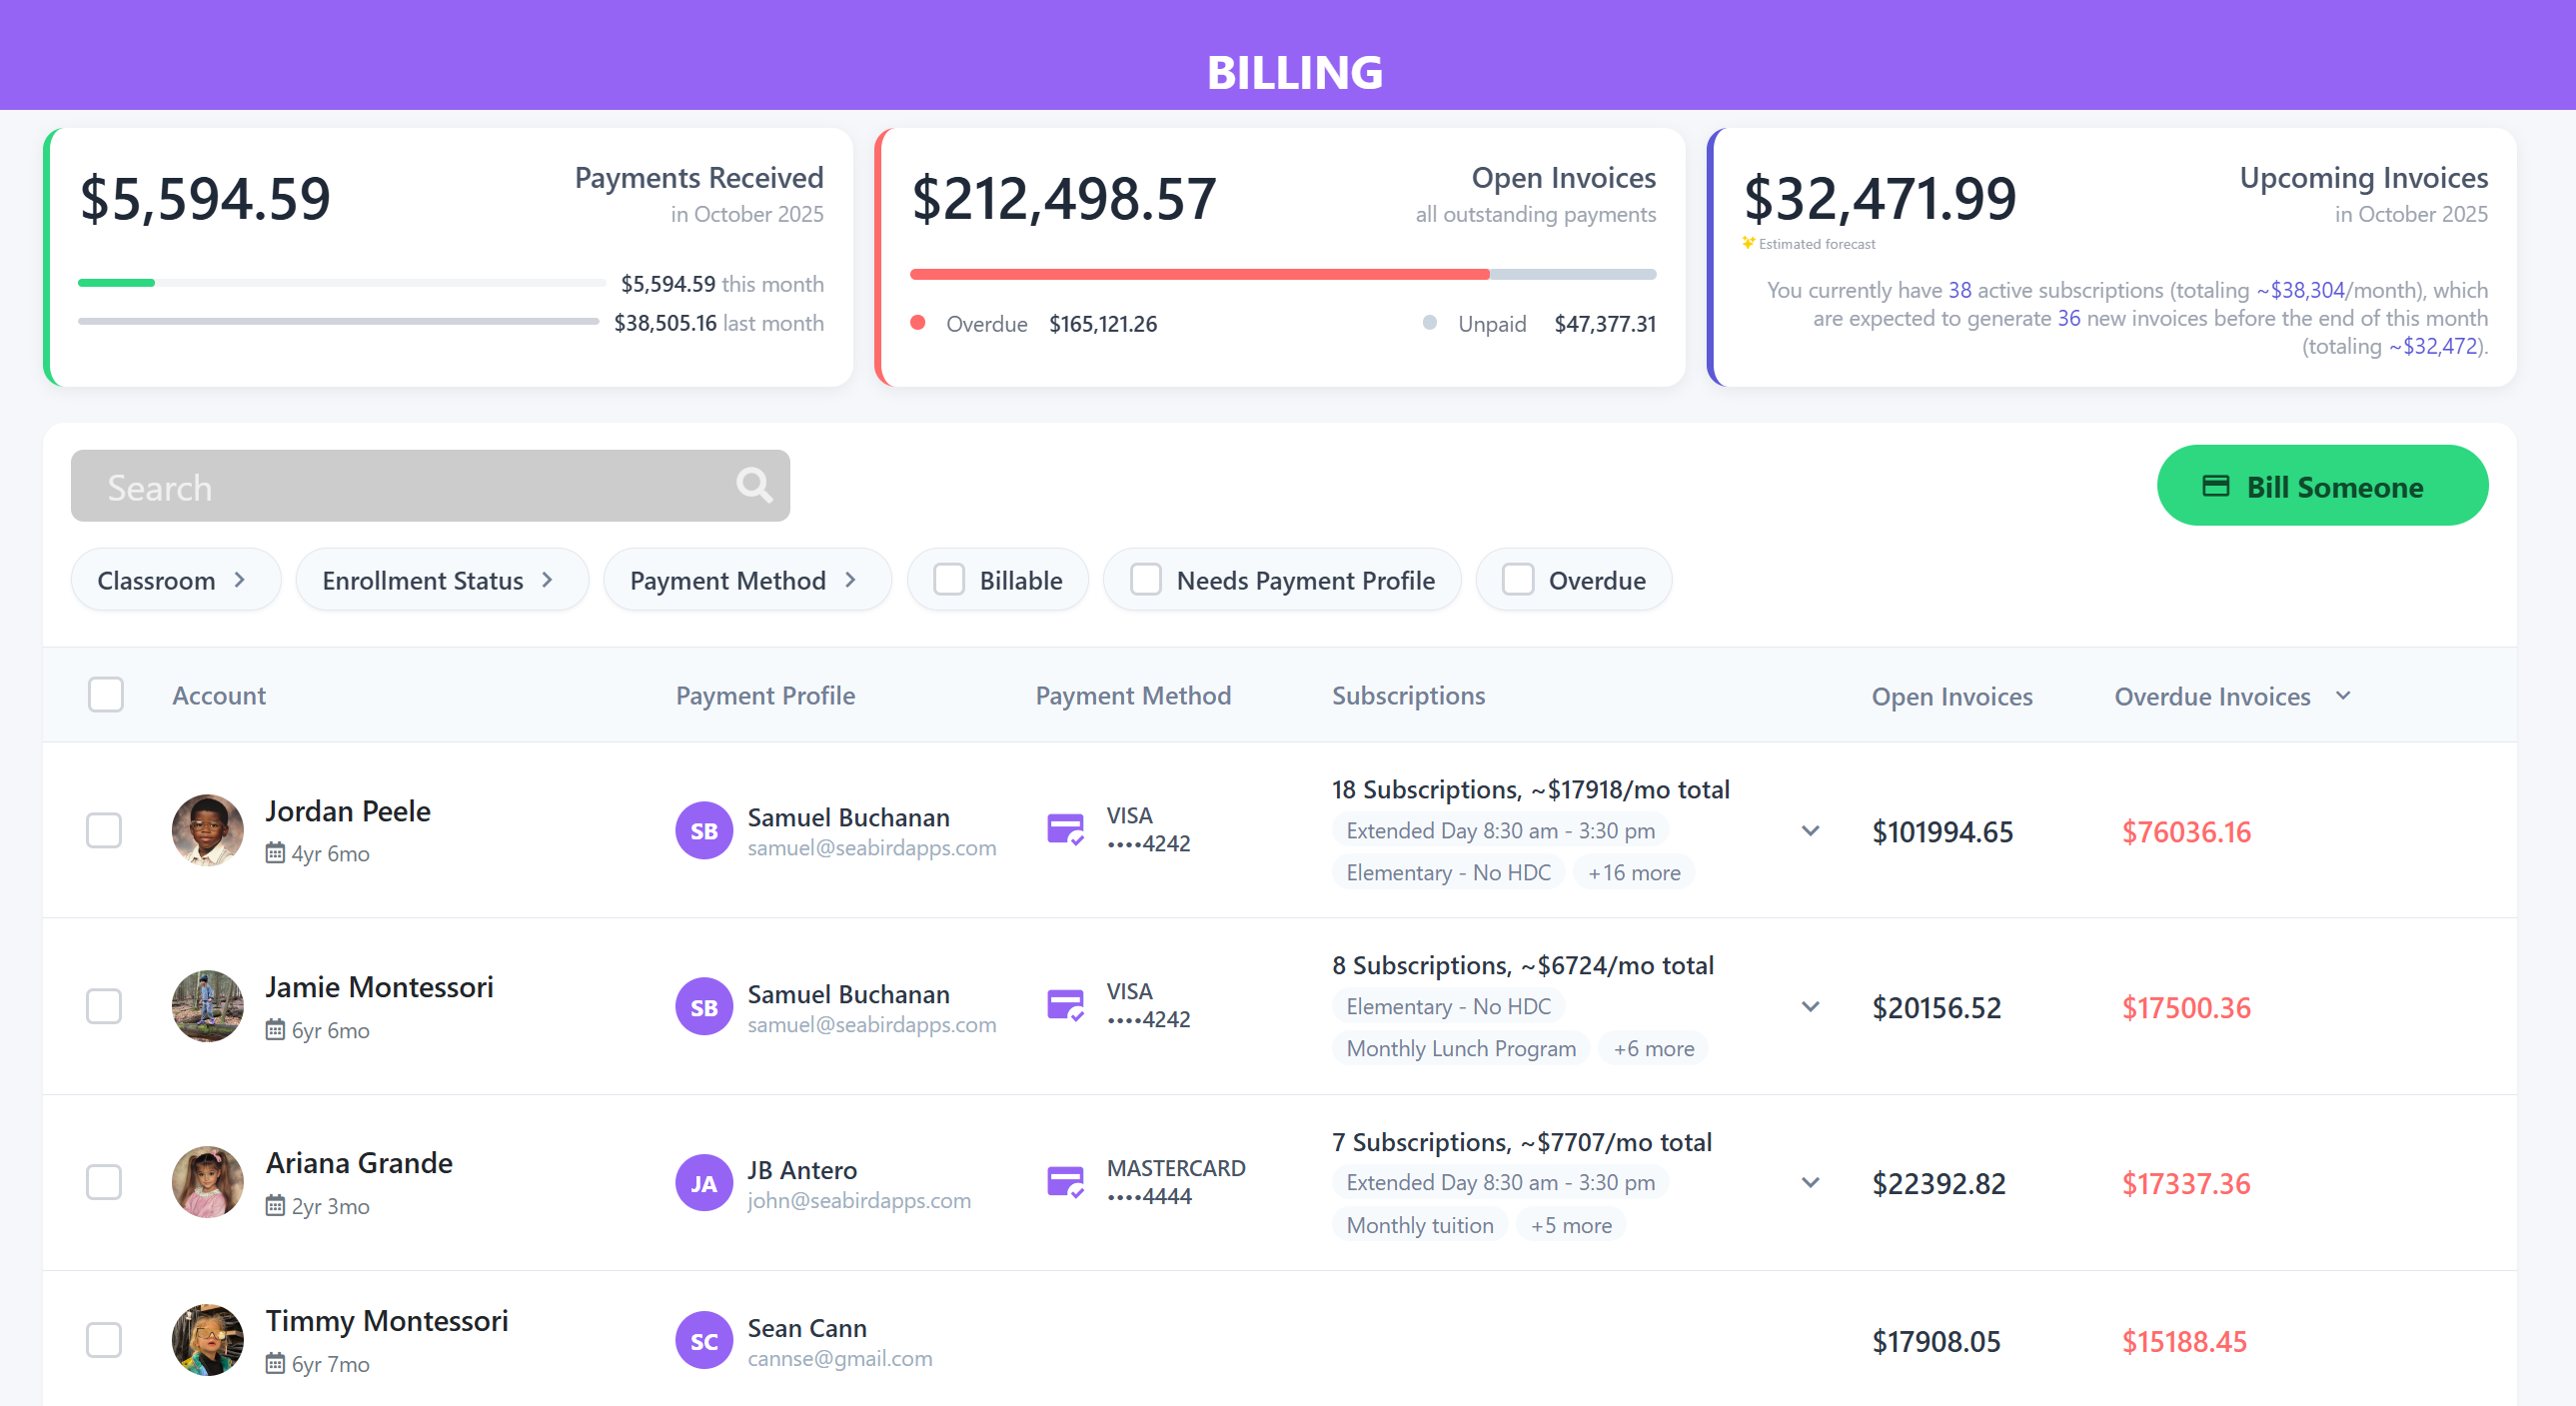Click Ariana Grande's Mastercard card icon
The width and height of the screenshot is (2576, 1406).
[1065, 1182]
